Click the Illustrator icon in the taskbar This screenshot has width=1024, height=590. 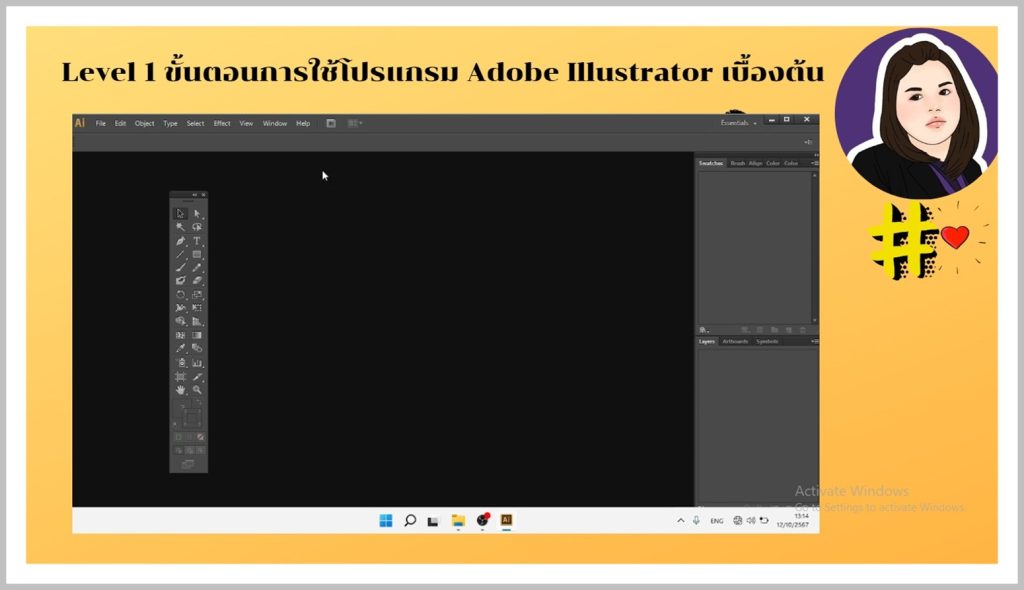(506, 520)
